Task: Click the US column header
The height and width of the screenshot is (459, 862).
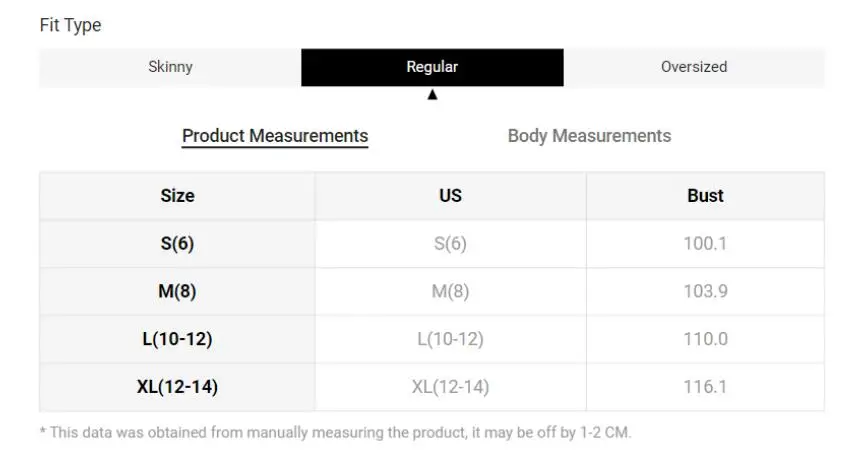Action: 450,196
